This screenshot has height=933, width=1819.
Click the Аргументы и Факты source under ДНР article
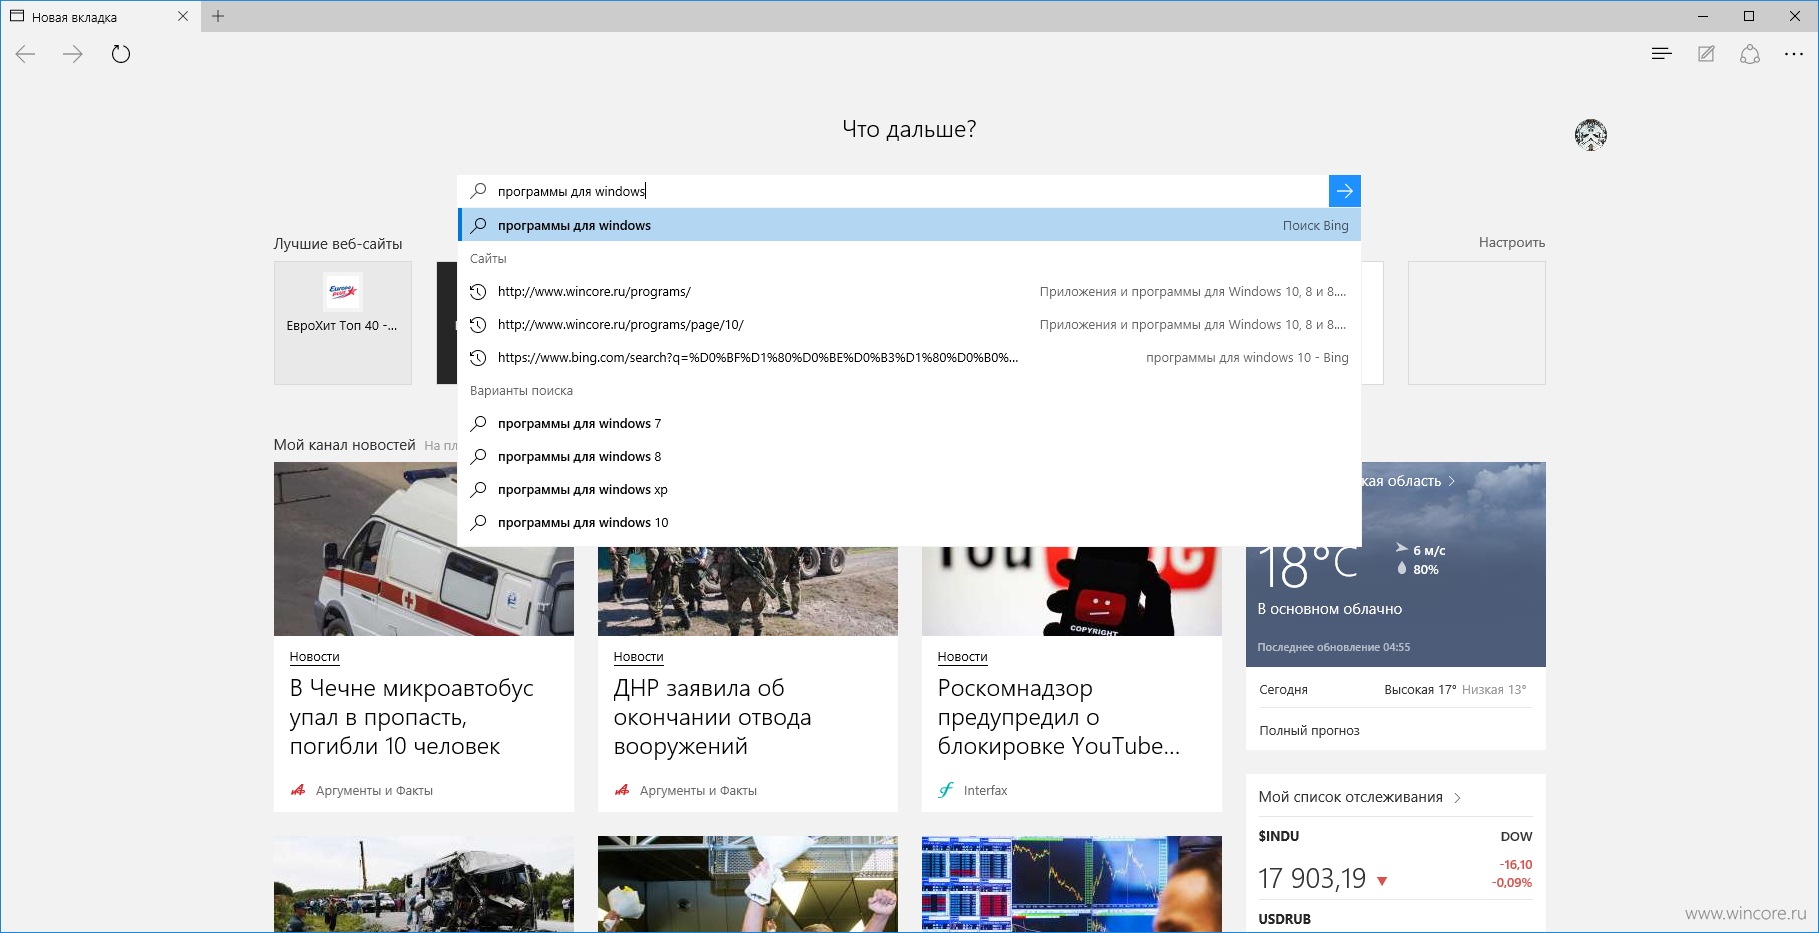click(x=698, y=791)
